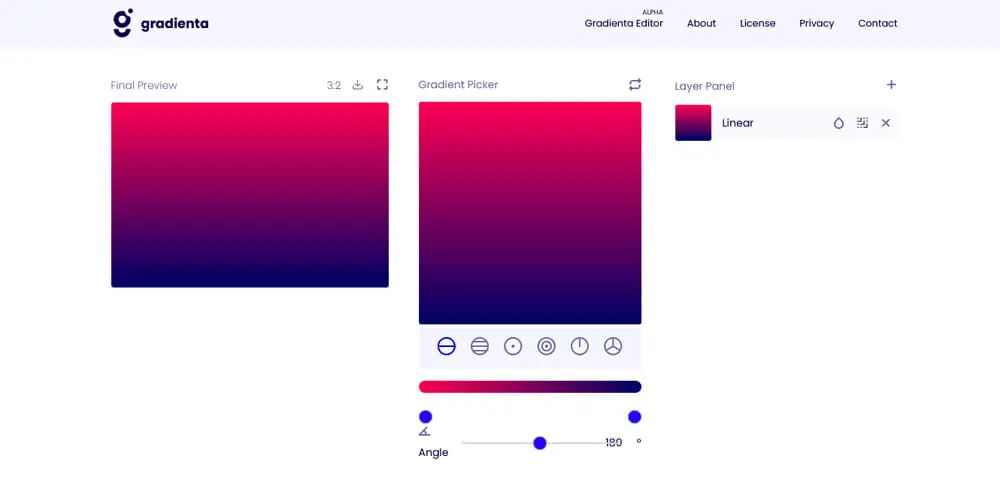Viewport: 1000px width, 500px height.
Task: Select the Linear layer thumbnail
Action: (x=693, y=123)
